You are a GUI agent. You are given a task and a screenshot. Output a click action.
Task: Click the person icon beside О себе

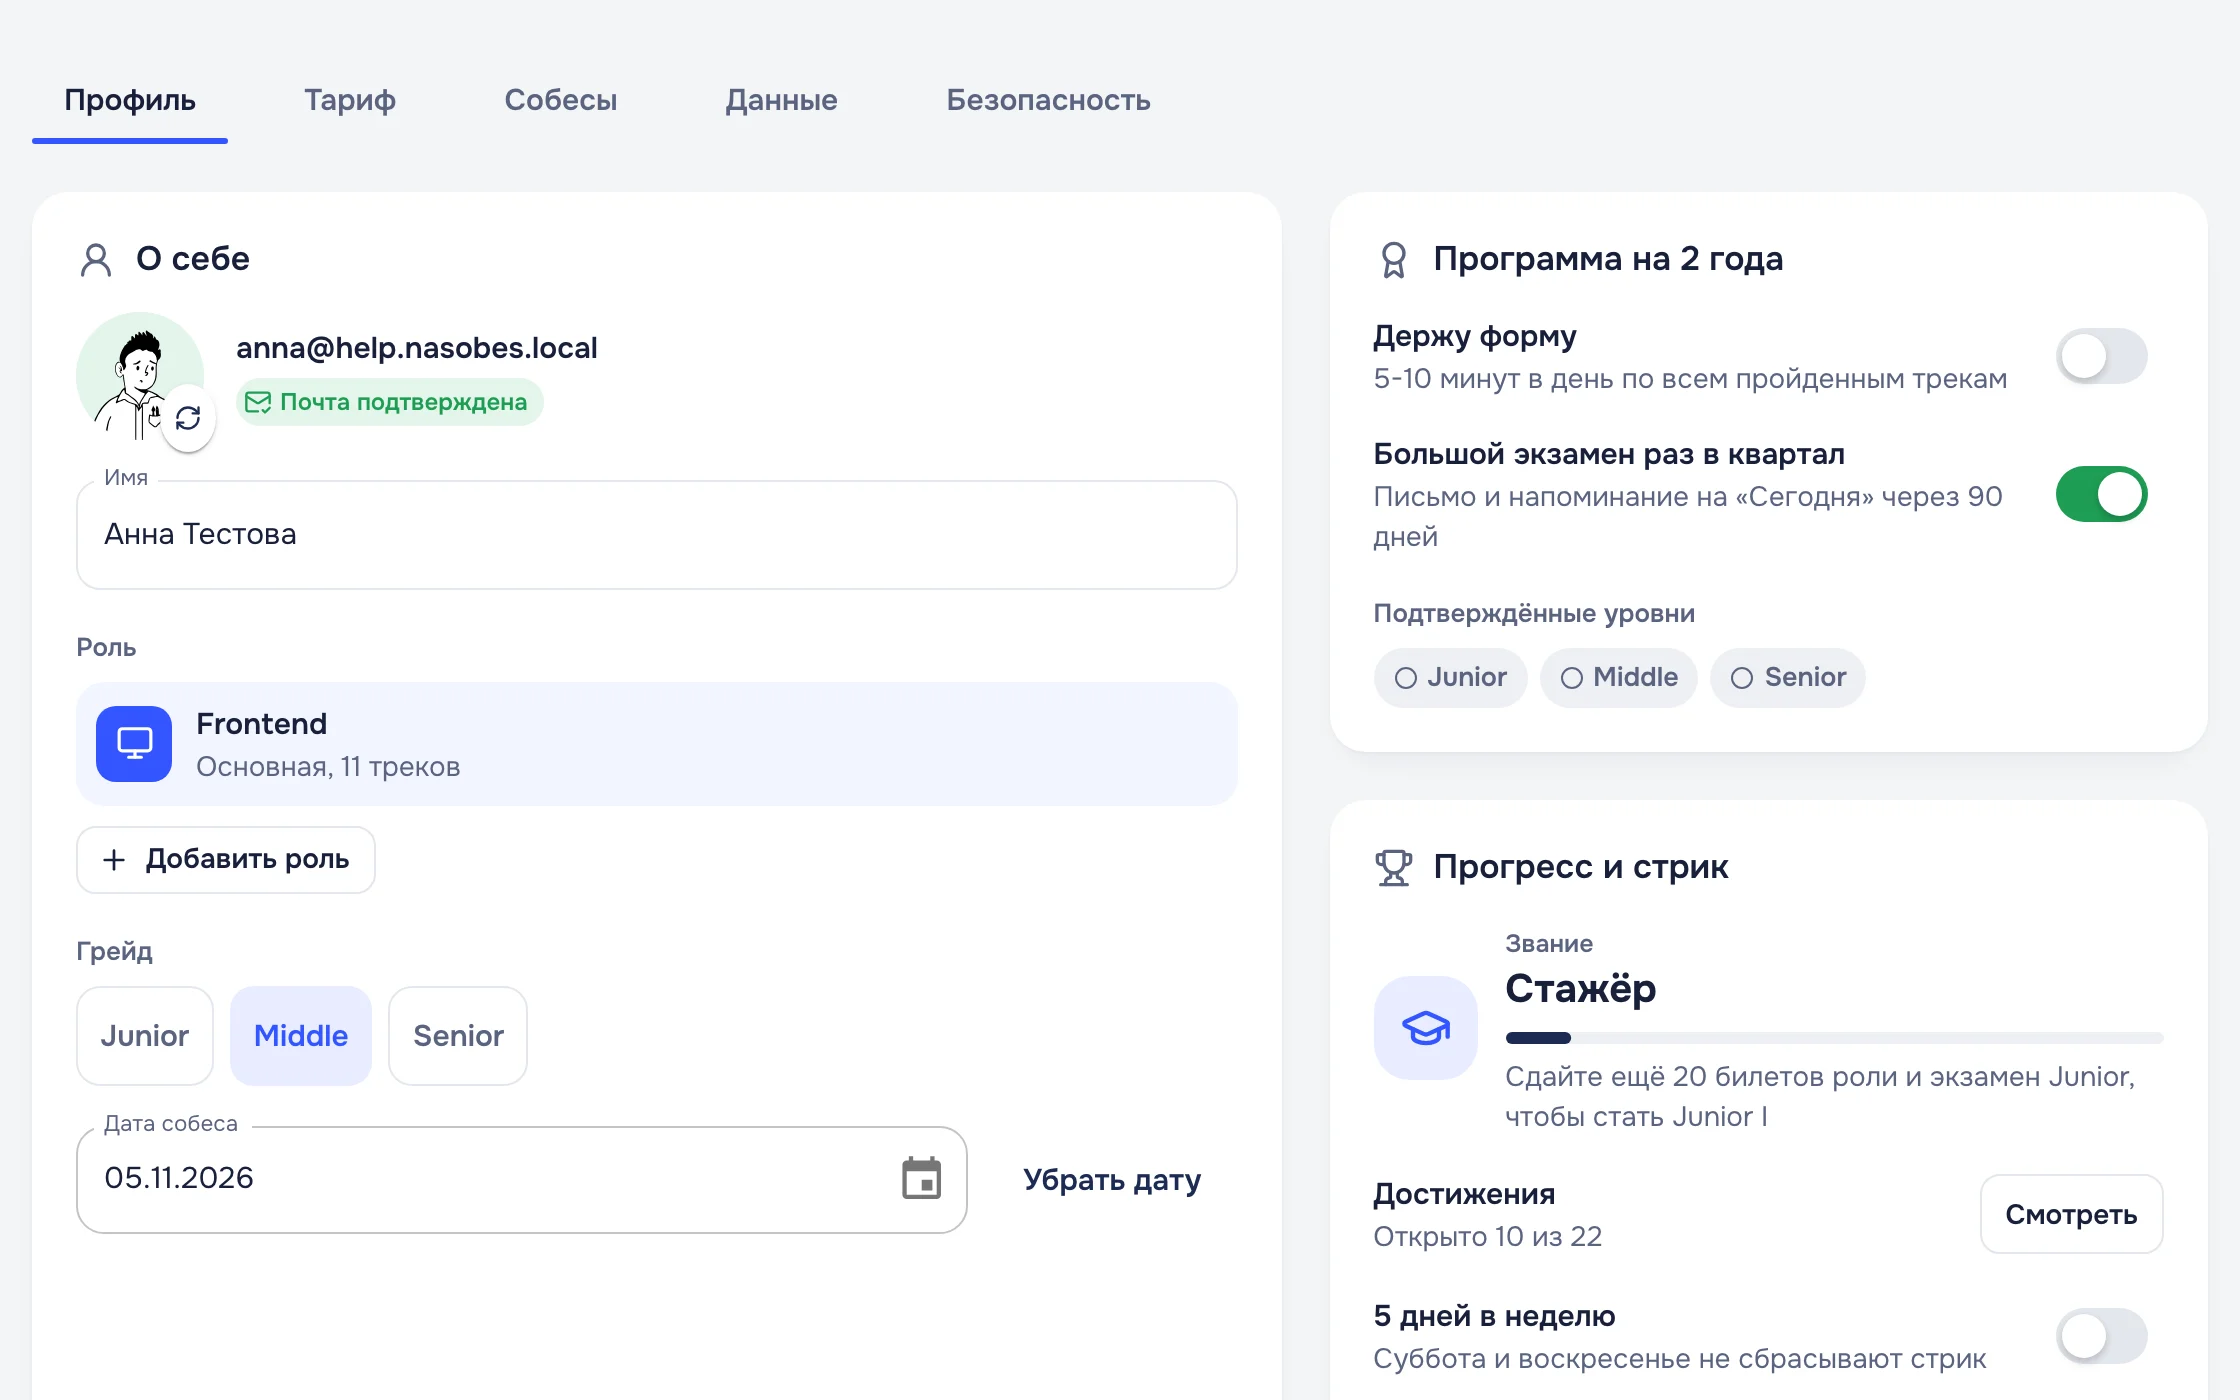[96, 260]
